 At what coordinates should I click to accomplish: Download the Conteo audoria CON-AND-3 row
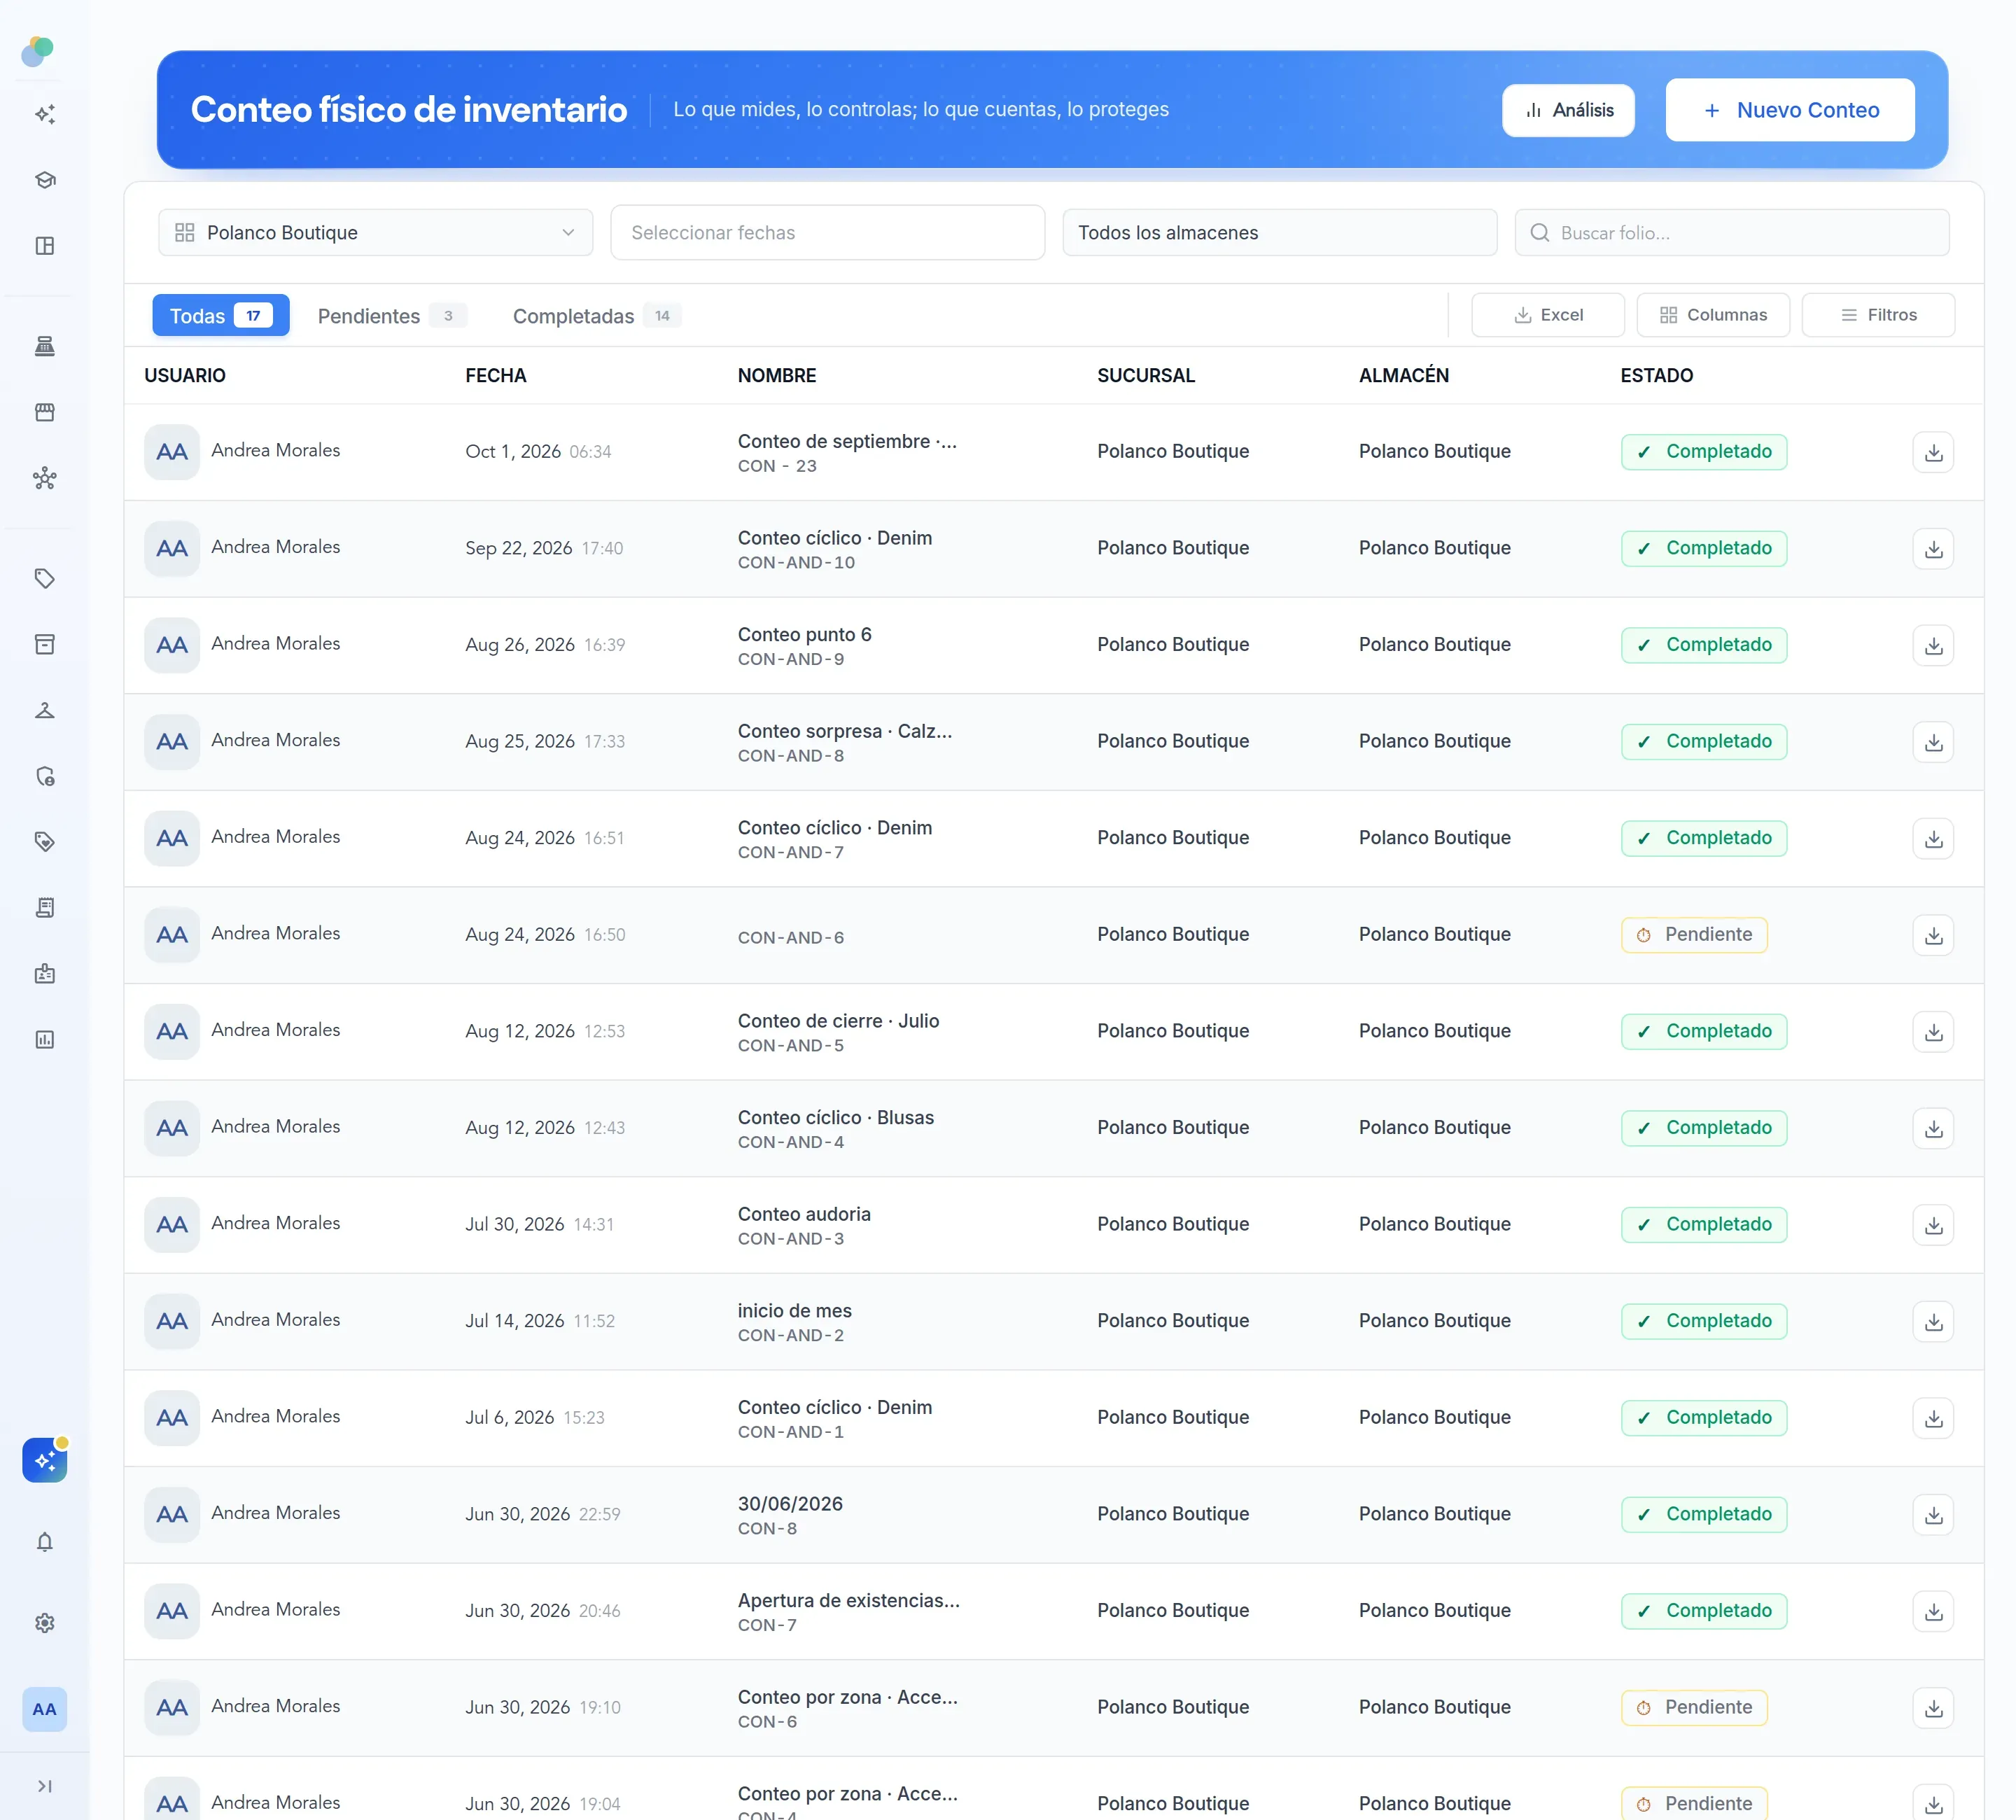[x=1933, y=1225]
